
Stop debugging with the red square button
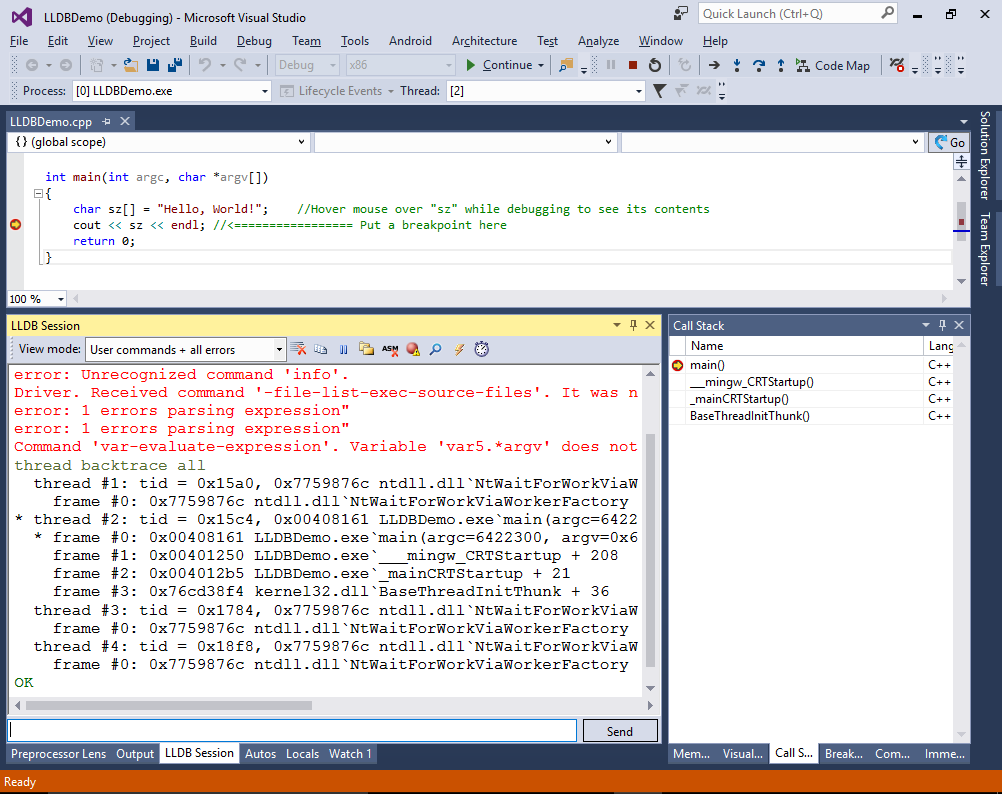coord(633,65)
